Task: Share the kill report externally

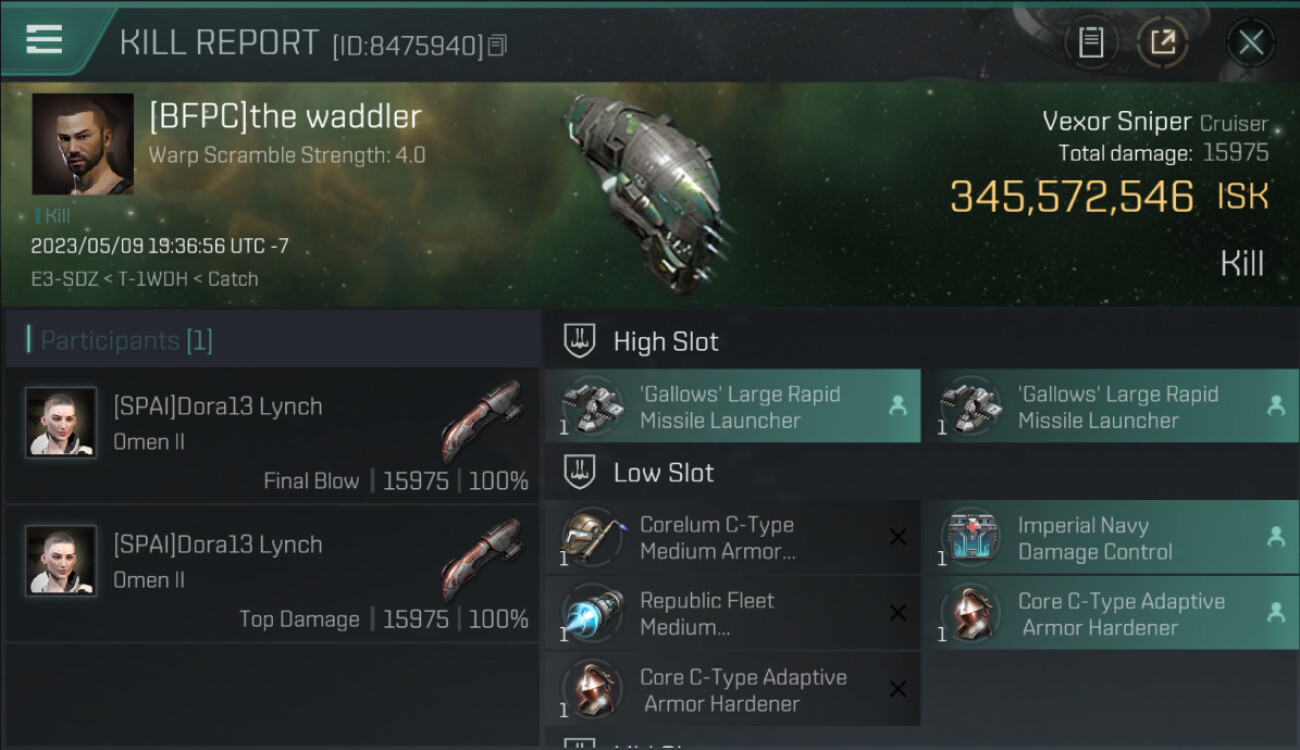Action: coord(1162,42)
